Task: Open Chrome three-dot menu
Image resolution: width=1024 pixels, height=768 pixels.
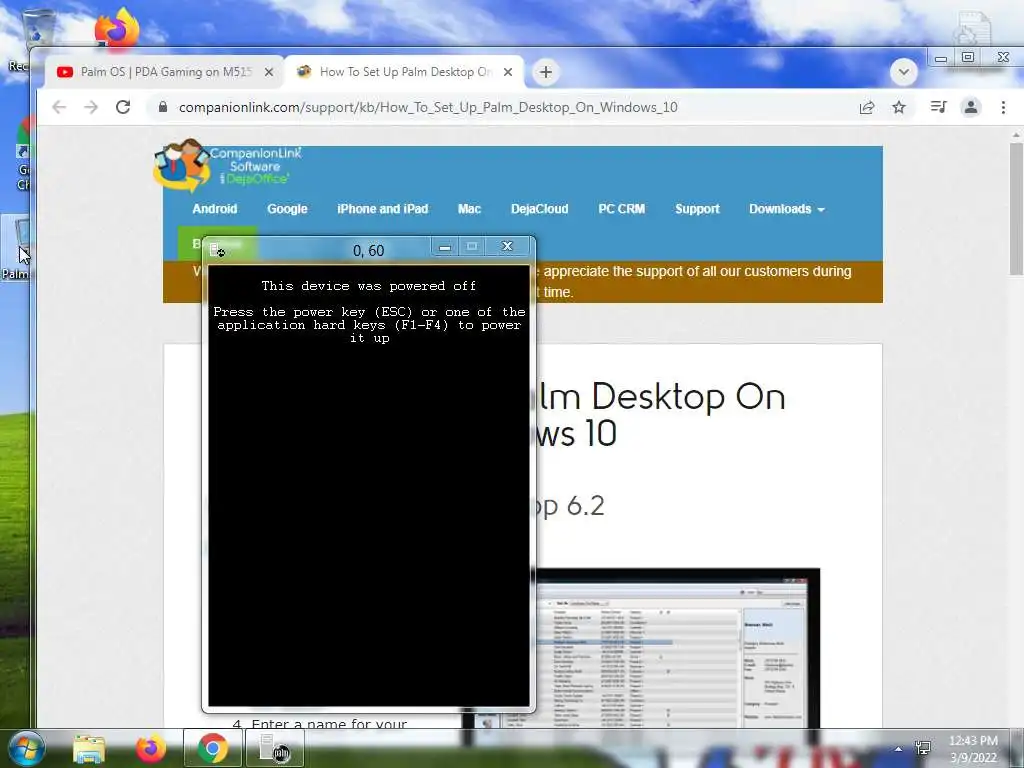Action: click(1003, 107)
